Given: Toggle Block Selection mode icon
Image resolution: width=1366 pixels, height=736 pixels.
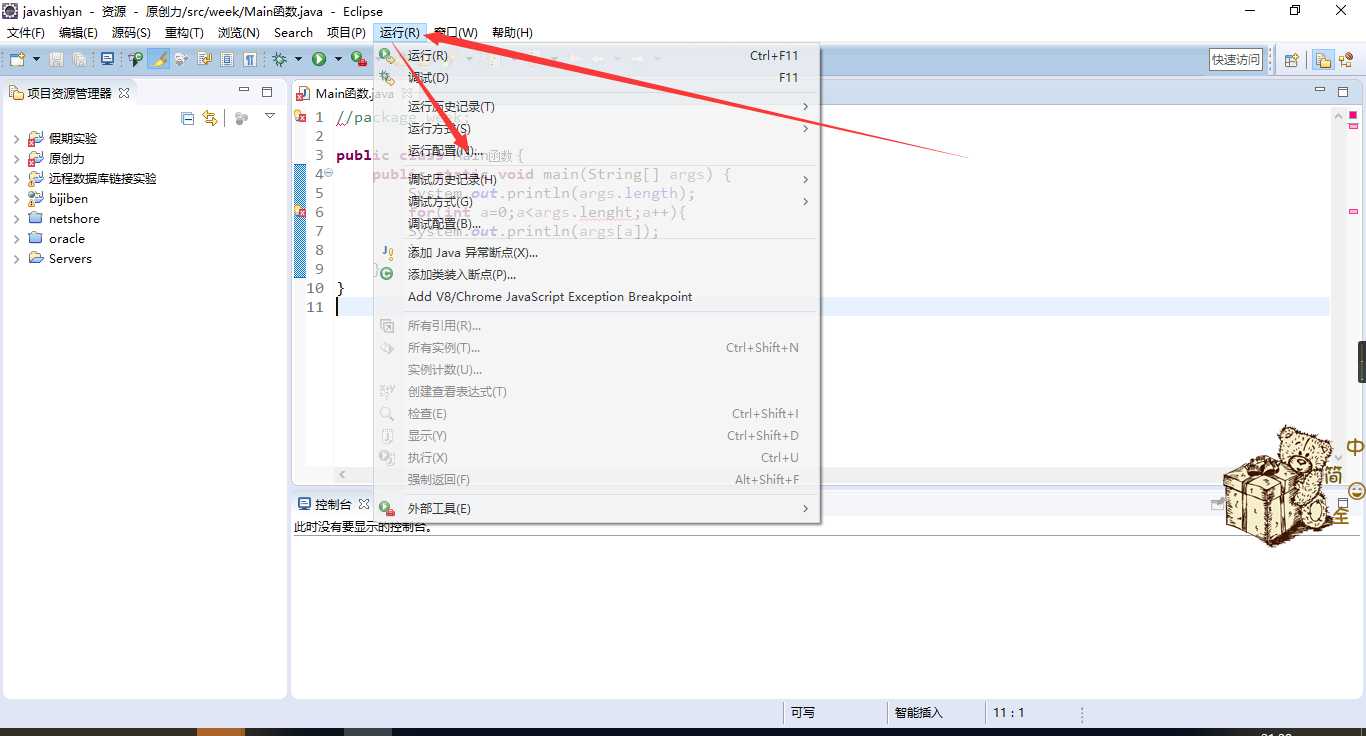Looking at the screenshot, I should tap(227, 60).
